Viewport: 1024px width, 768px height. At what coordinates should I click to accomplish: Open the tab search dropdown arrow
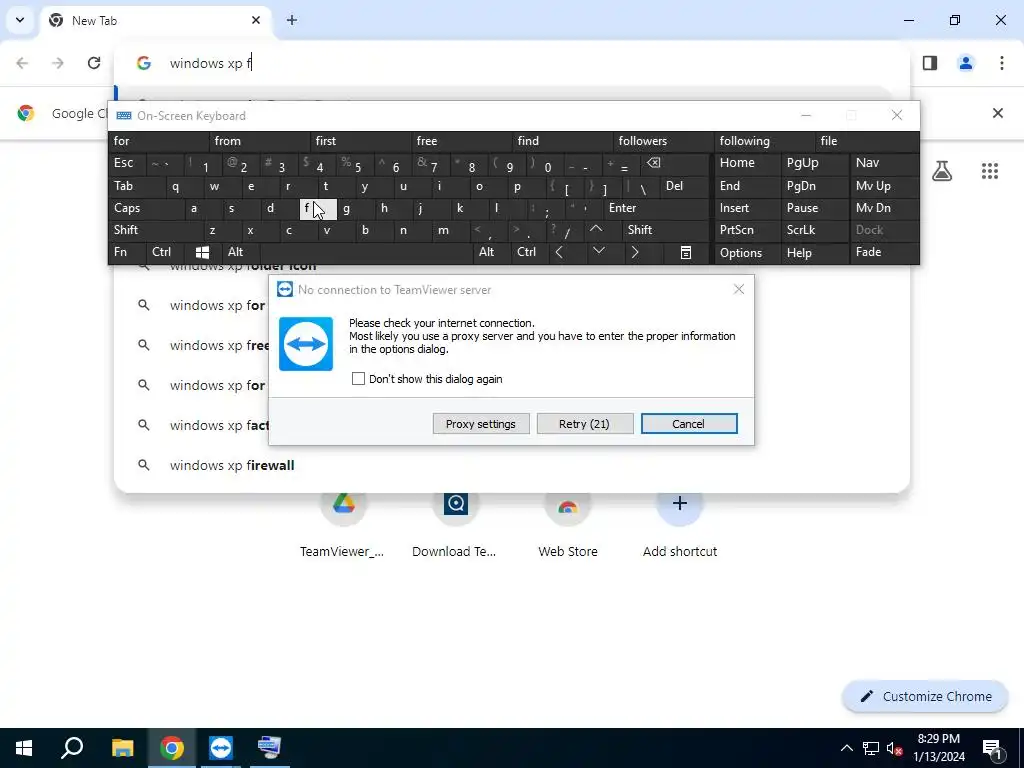click(x=20, y=20)
